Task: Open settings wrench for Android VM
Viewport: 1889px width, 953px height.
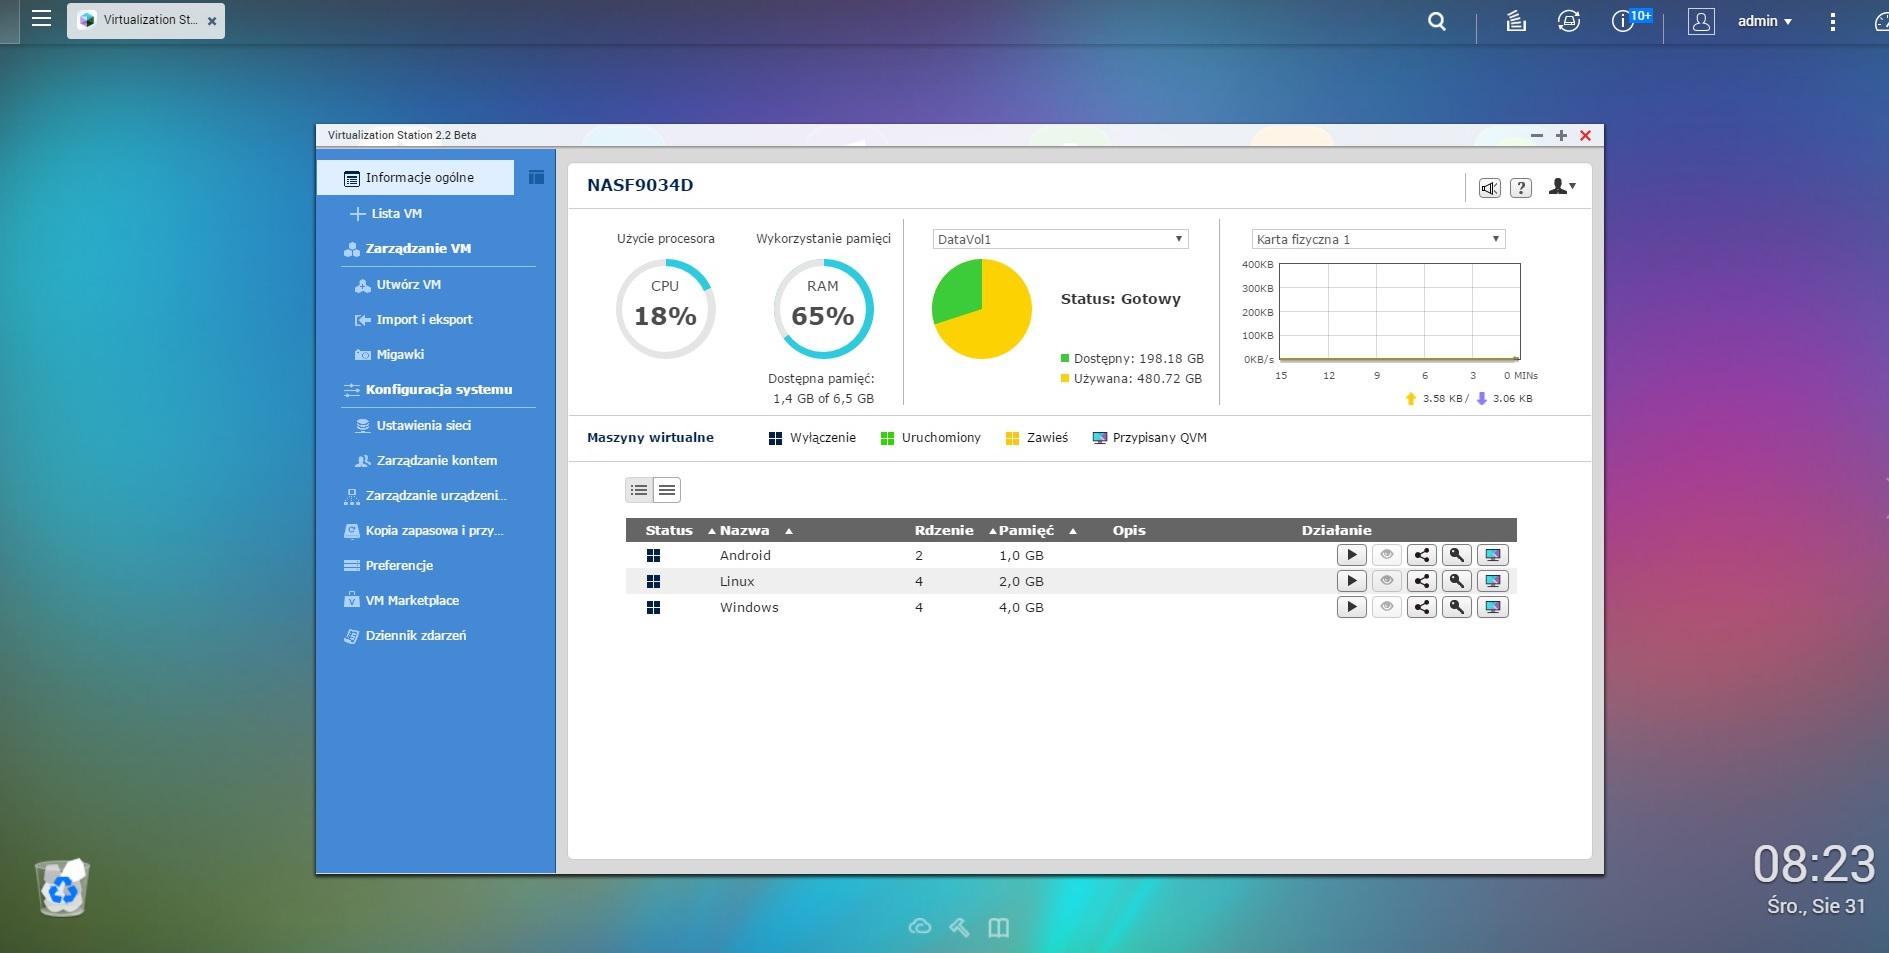Action: (1456, 555)
